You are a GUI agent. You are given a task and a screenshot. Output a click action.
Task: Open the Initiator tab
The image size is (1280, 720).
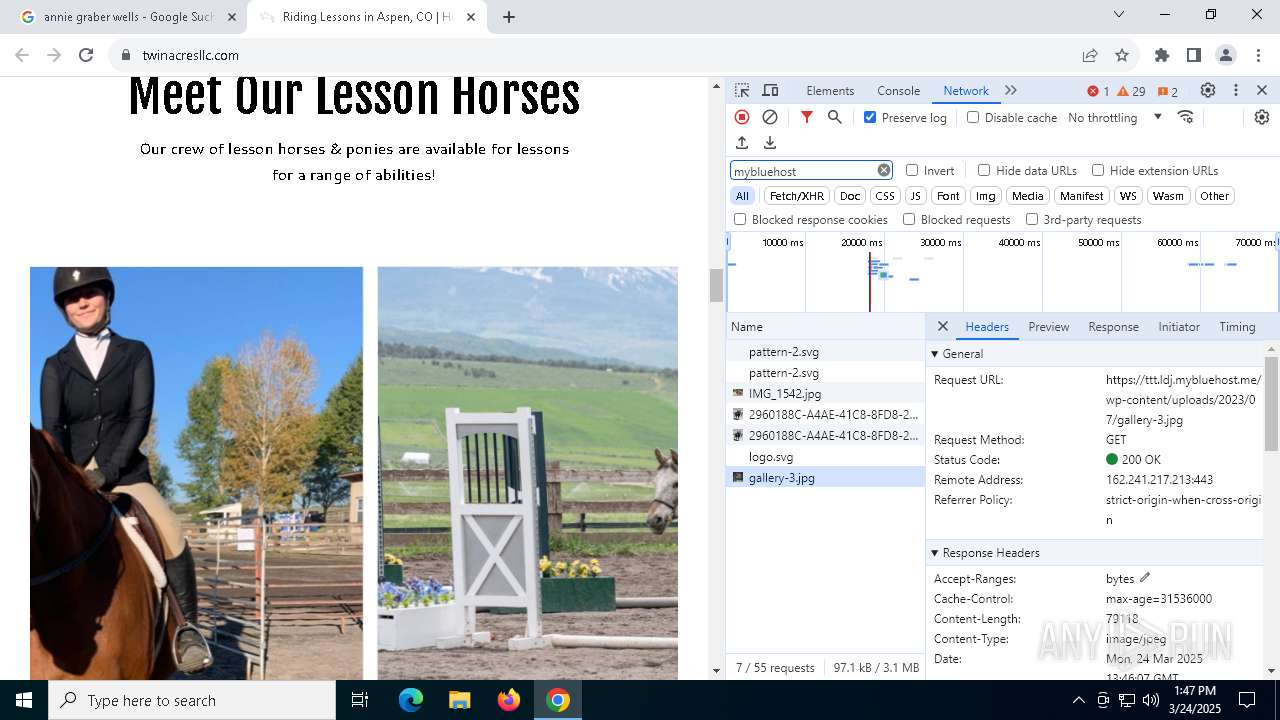tap(1179, 326)
